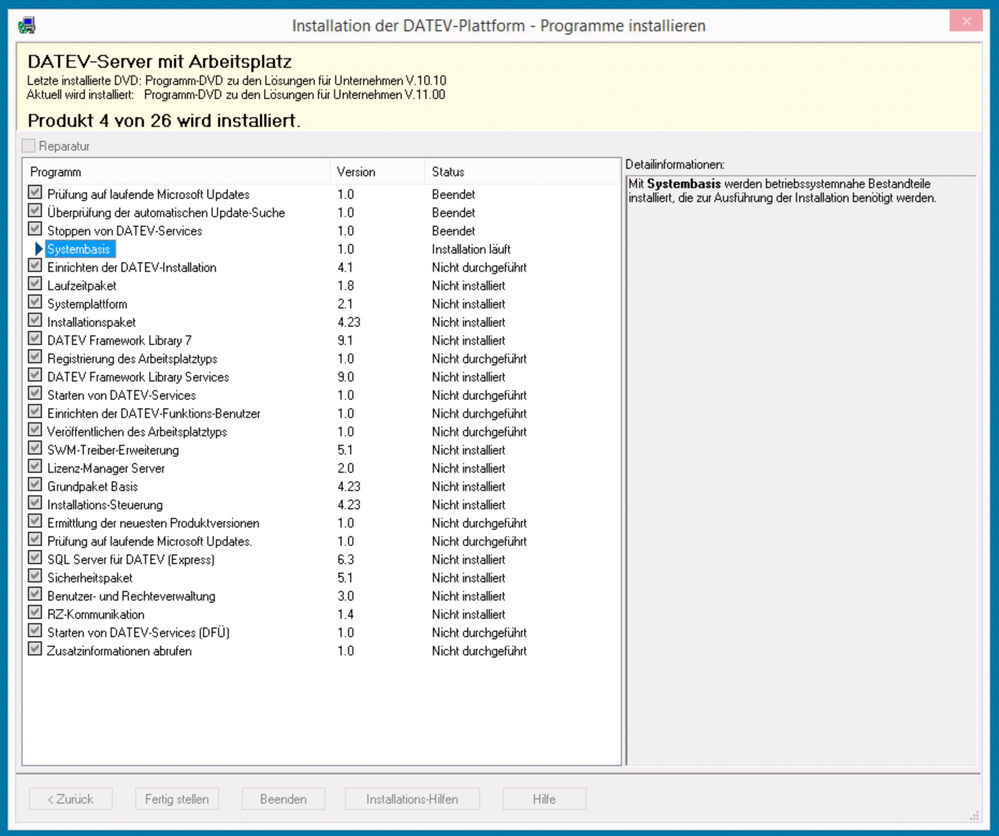
Task: Uncheck SQL Server für DATEV (Express)
Action: coord(36,559)
